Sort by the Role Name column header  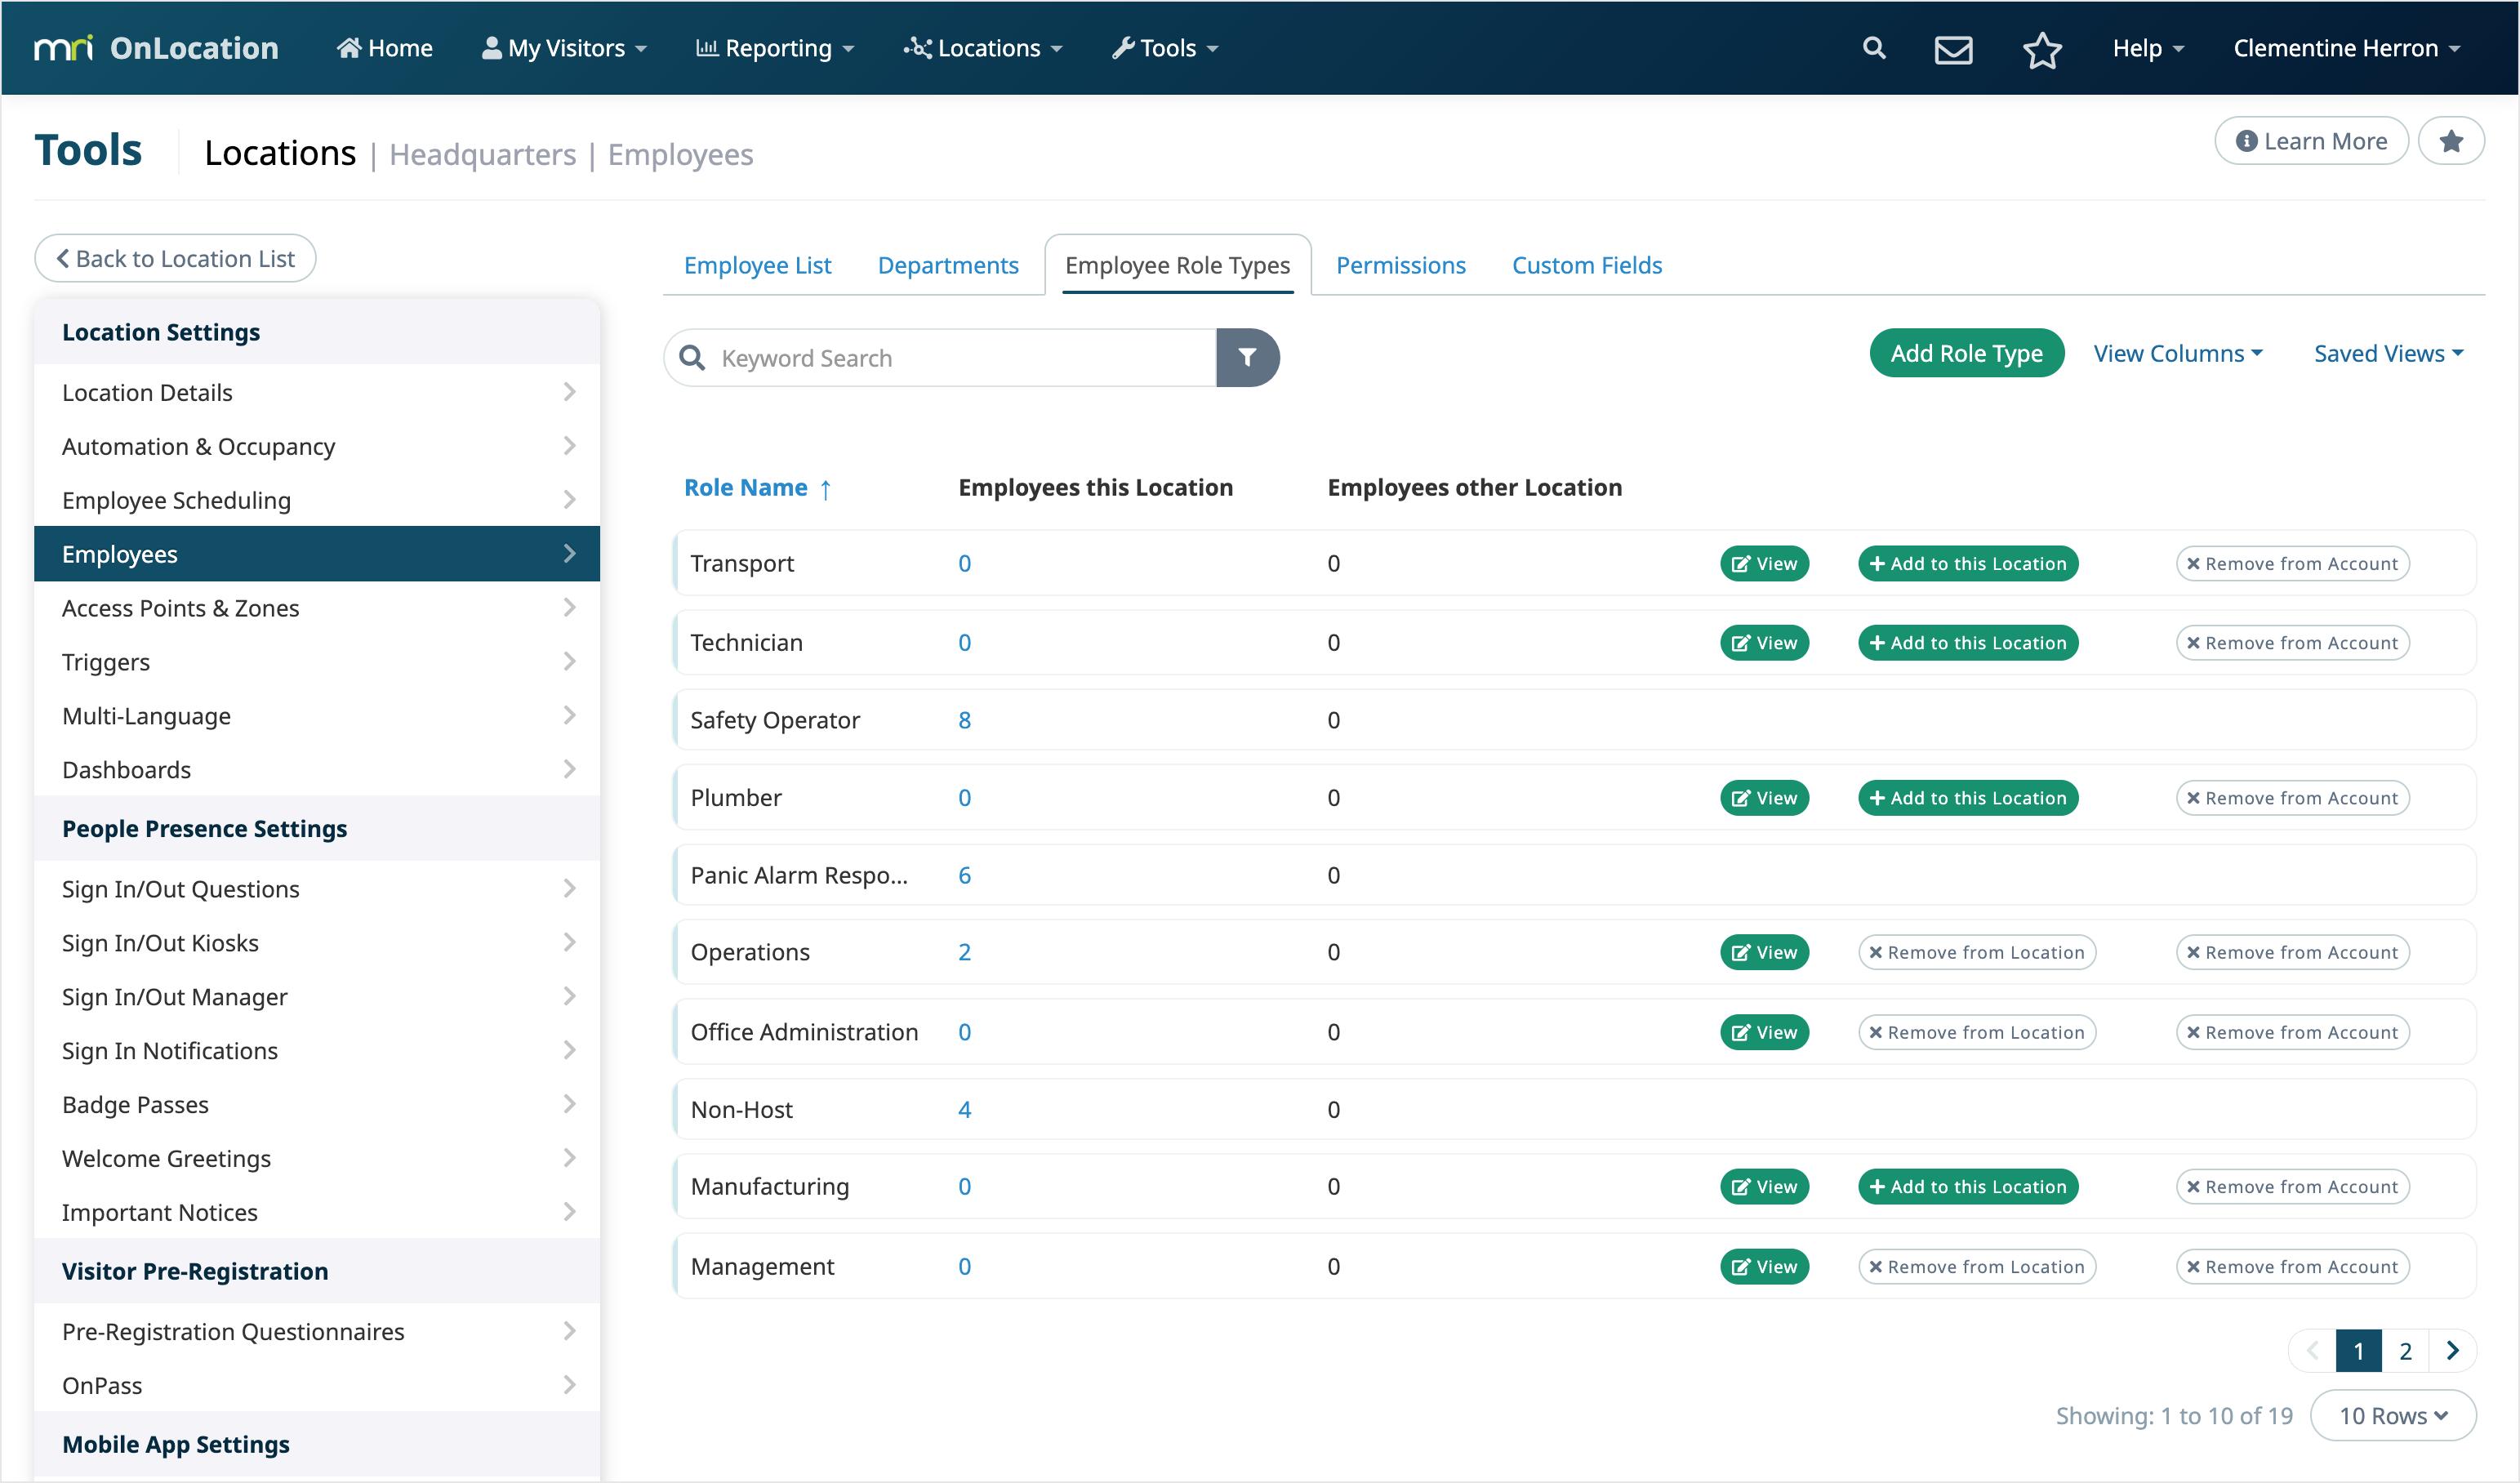[746, 487]
